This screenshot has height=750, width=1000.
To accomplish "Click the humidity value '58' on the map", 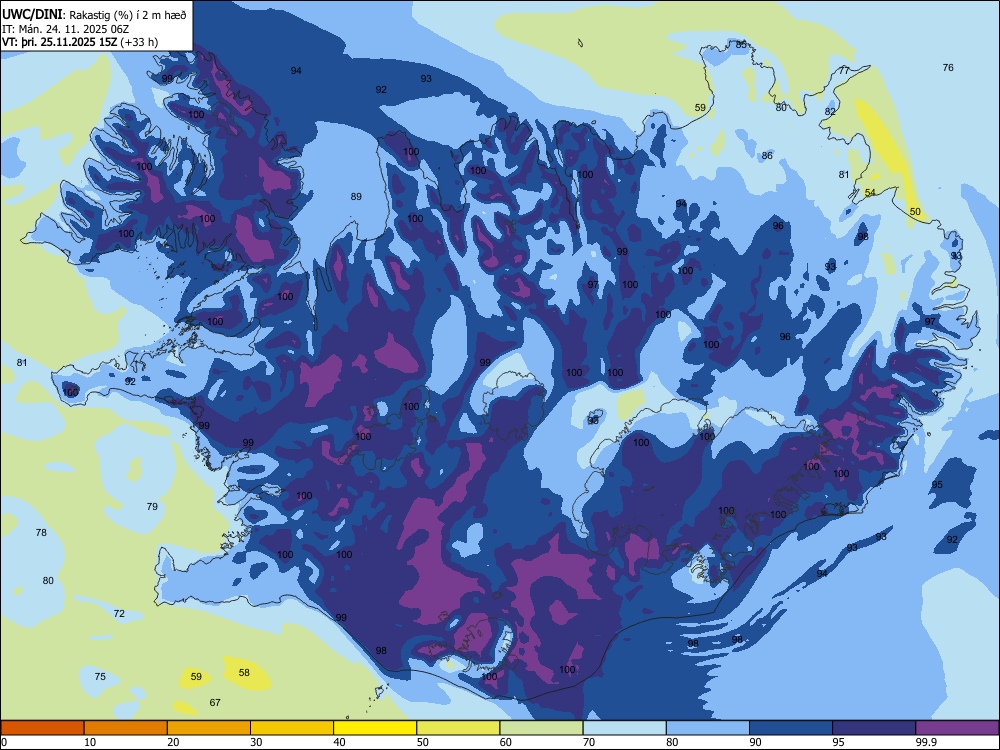I will 244,672.
